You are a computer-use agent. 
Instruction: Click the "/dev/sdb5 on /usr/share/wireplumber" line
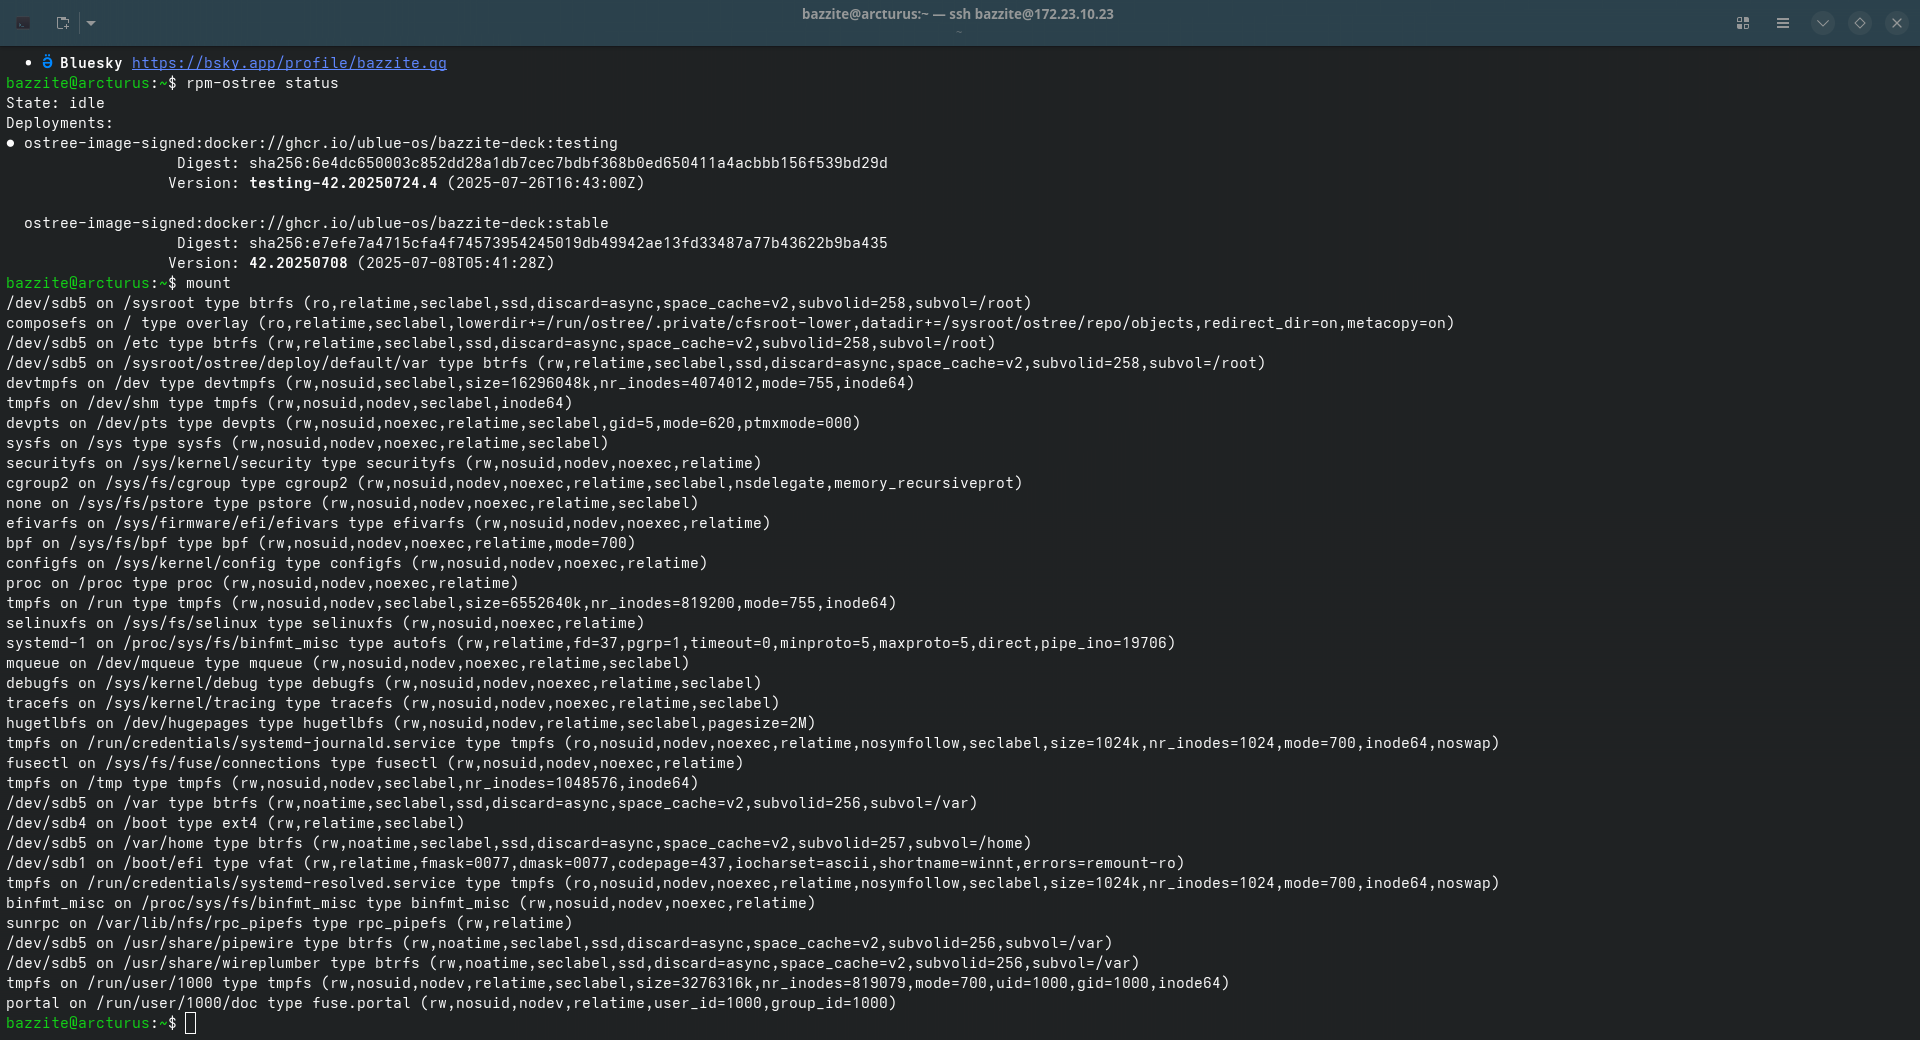click(x=573, y=963)
